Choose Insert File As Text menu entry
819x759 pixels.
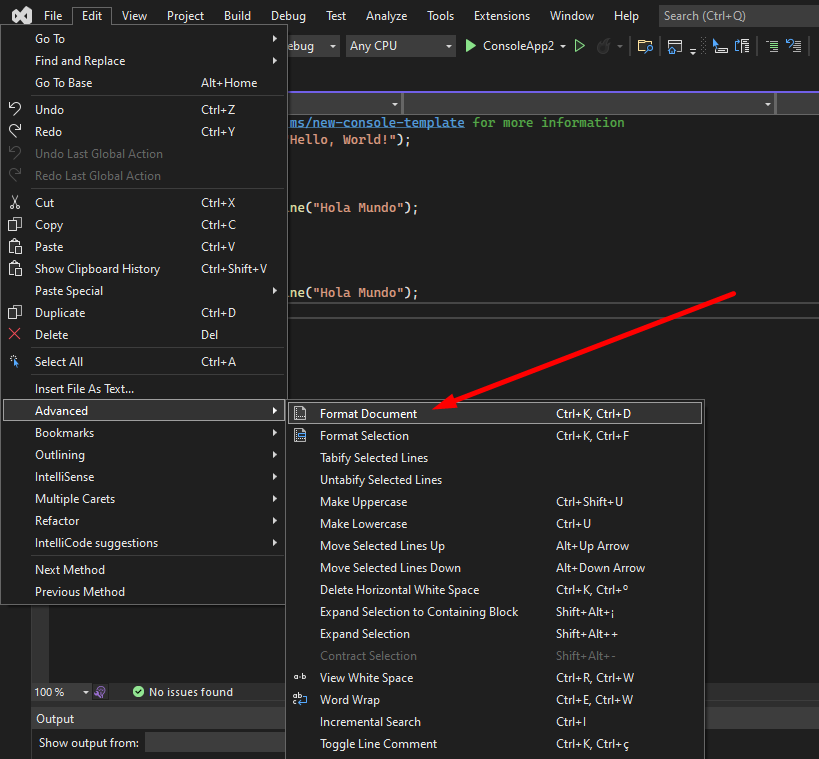tap(84, 389)
